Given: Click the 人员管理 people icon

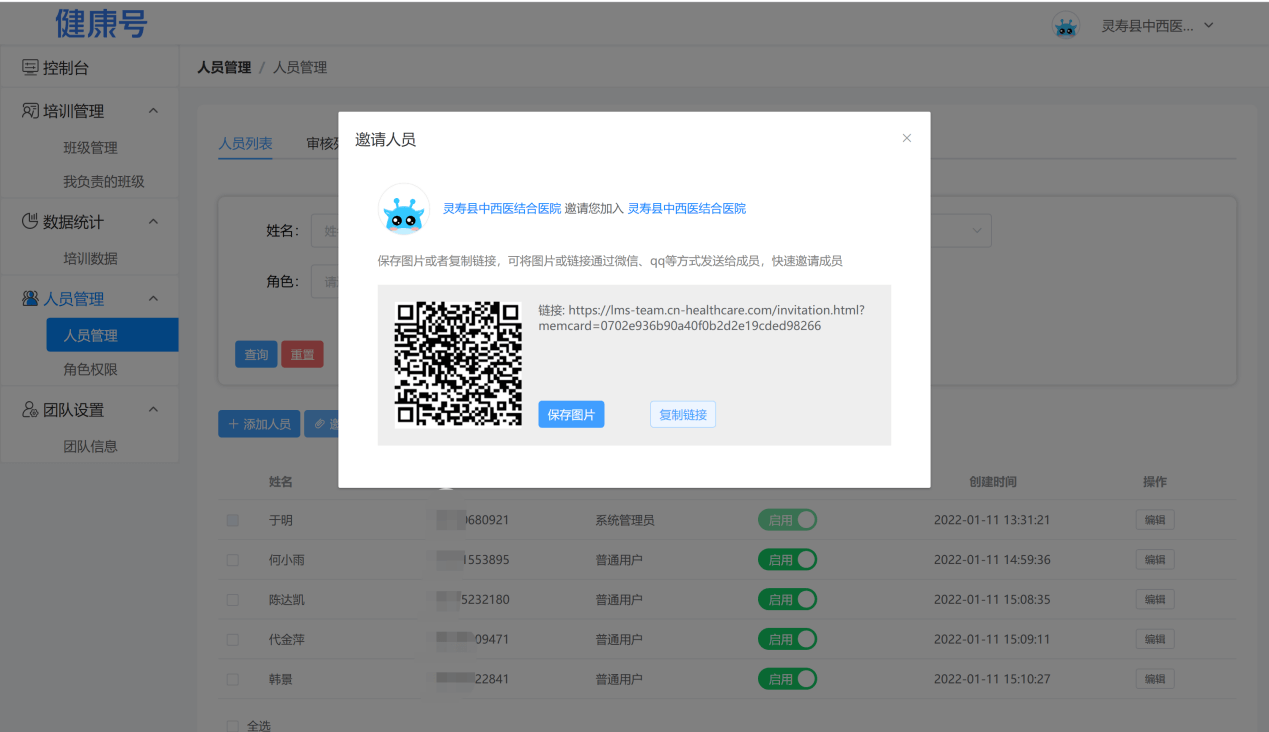Looking at the screenshot, I should [30, 298].
